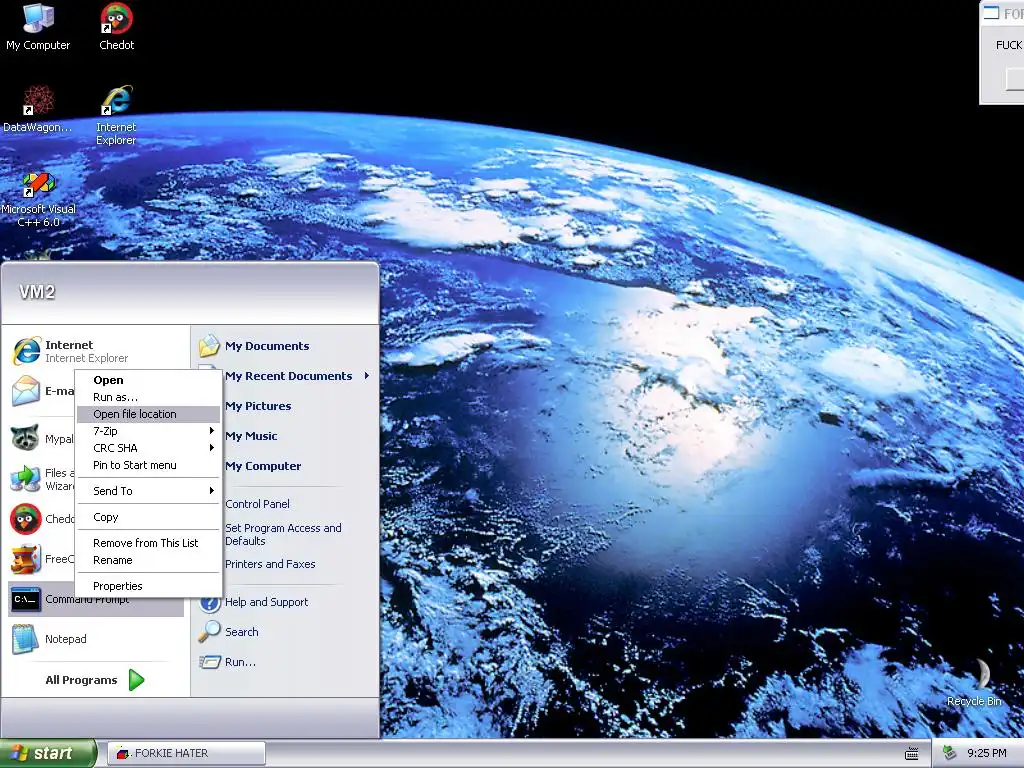Image resolution: width=1024 pixels, height=768 pixels.
Task: Choose Remove from This List
Action: pyautogui.click(x=148, y=543)
